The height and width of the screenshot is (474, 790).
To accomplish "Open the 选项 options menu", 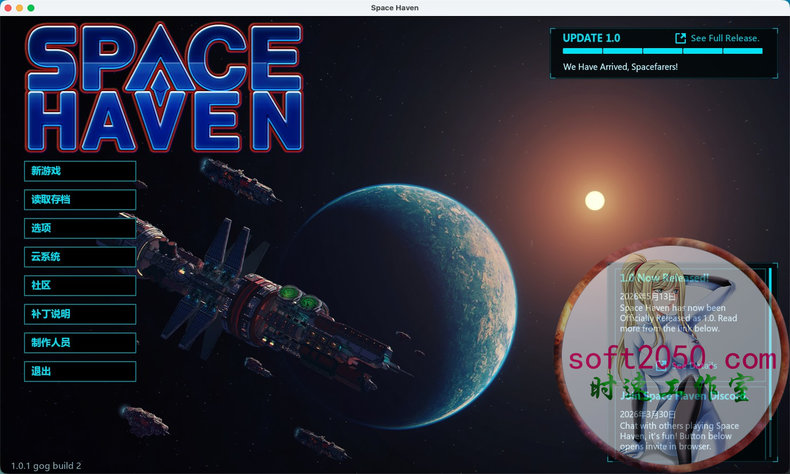I will (80, 229).
